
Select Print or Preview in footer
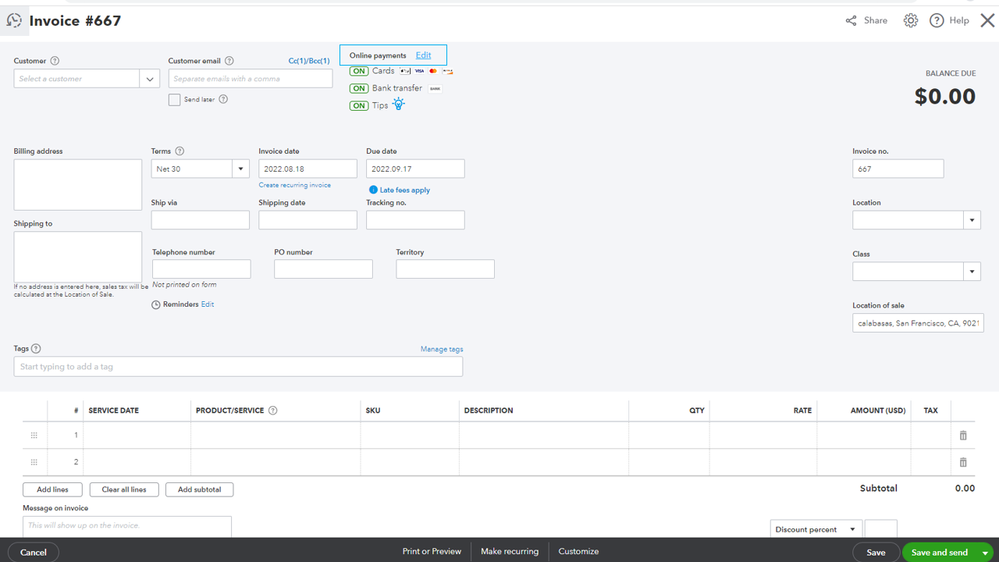coord(431,552)
